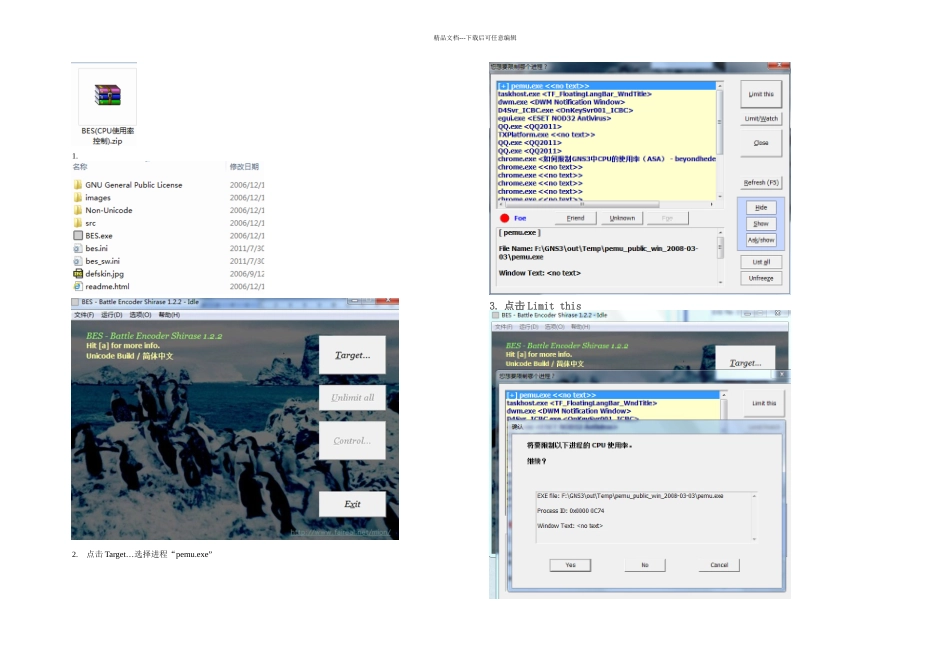
Task: Select the bes_sw.ini file icon
Action: click(x=78, y=261)
